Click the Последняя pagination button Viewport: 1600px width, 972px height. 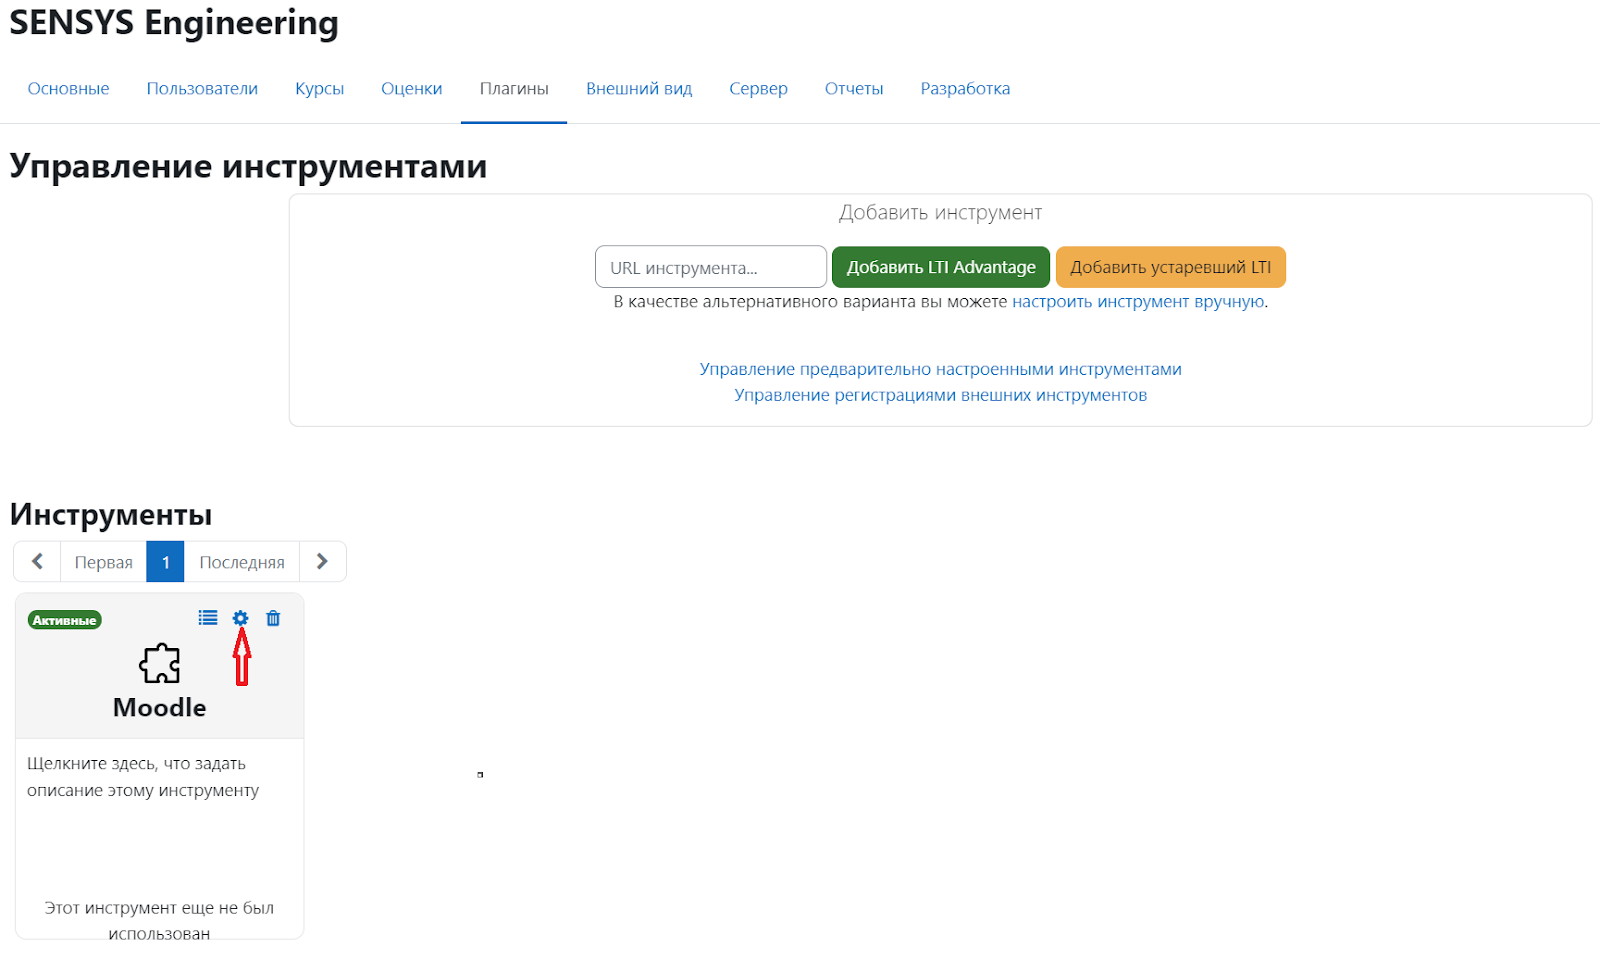point(242,562)
